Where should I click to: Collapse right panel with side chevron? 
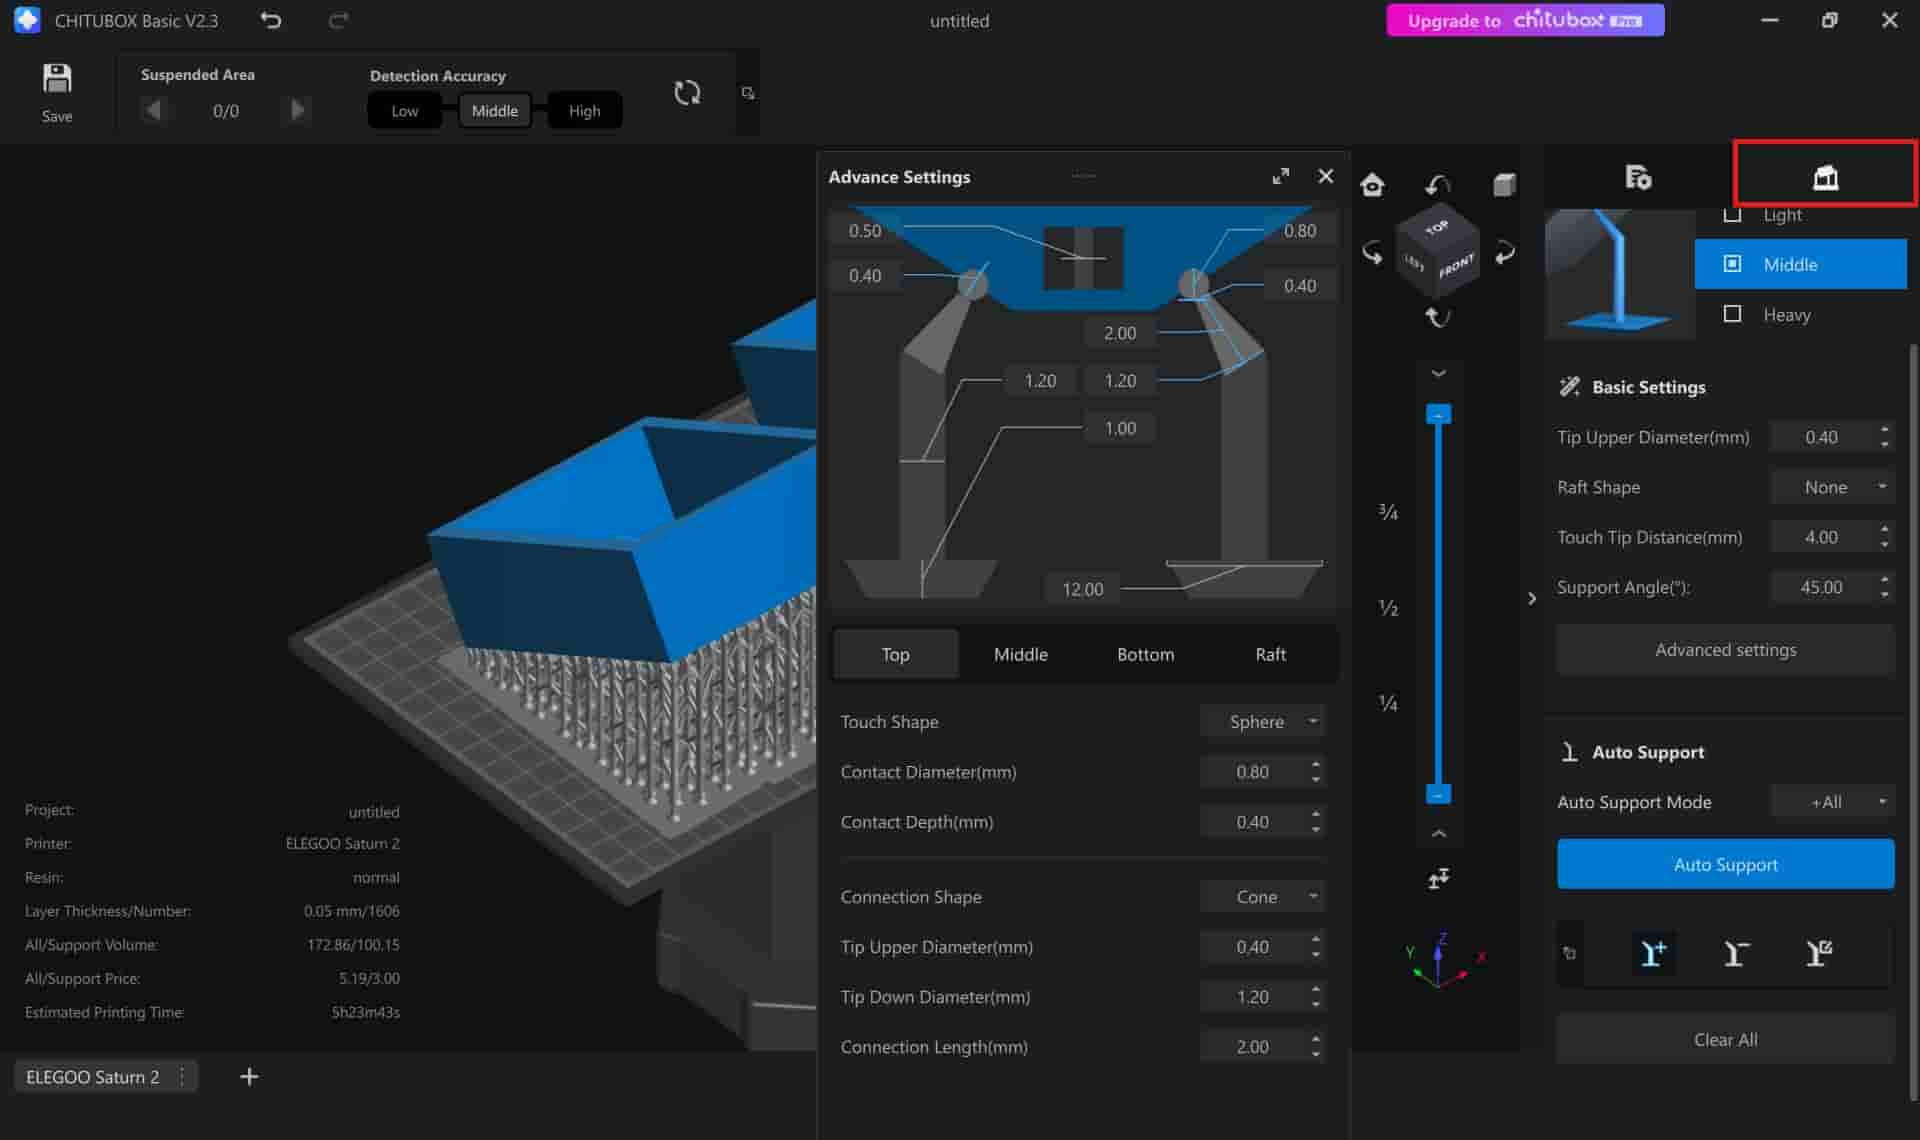tap(1531, 598)
